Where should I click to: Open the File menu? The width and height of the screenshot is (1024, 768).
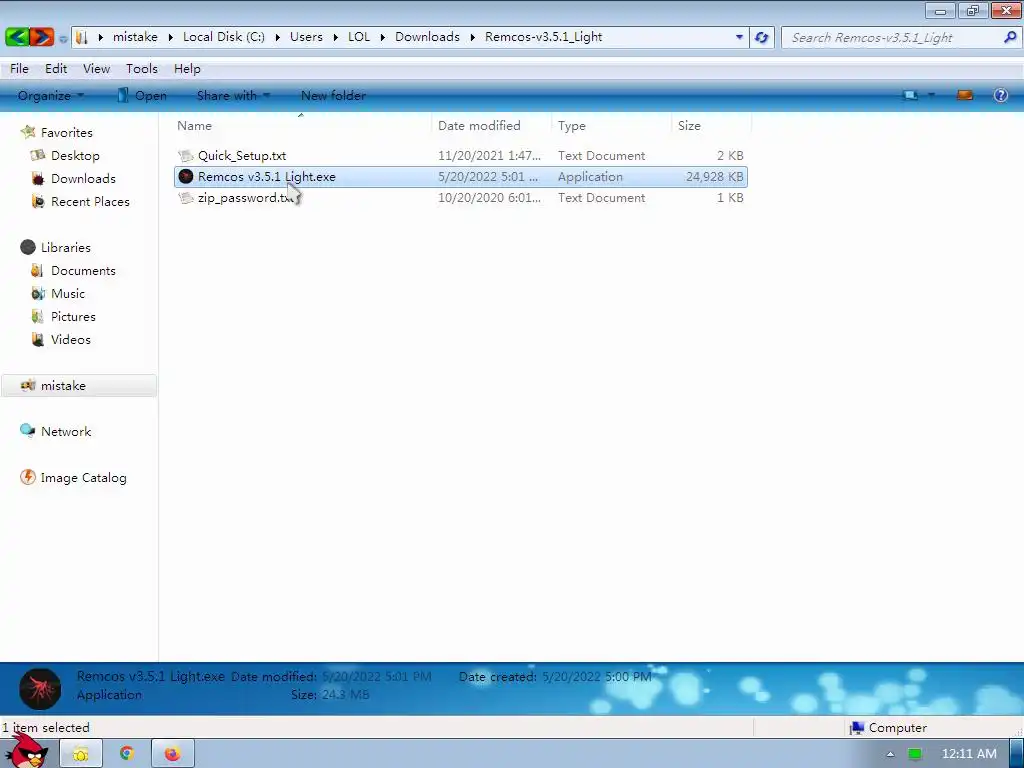pos(19,69)
